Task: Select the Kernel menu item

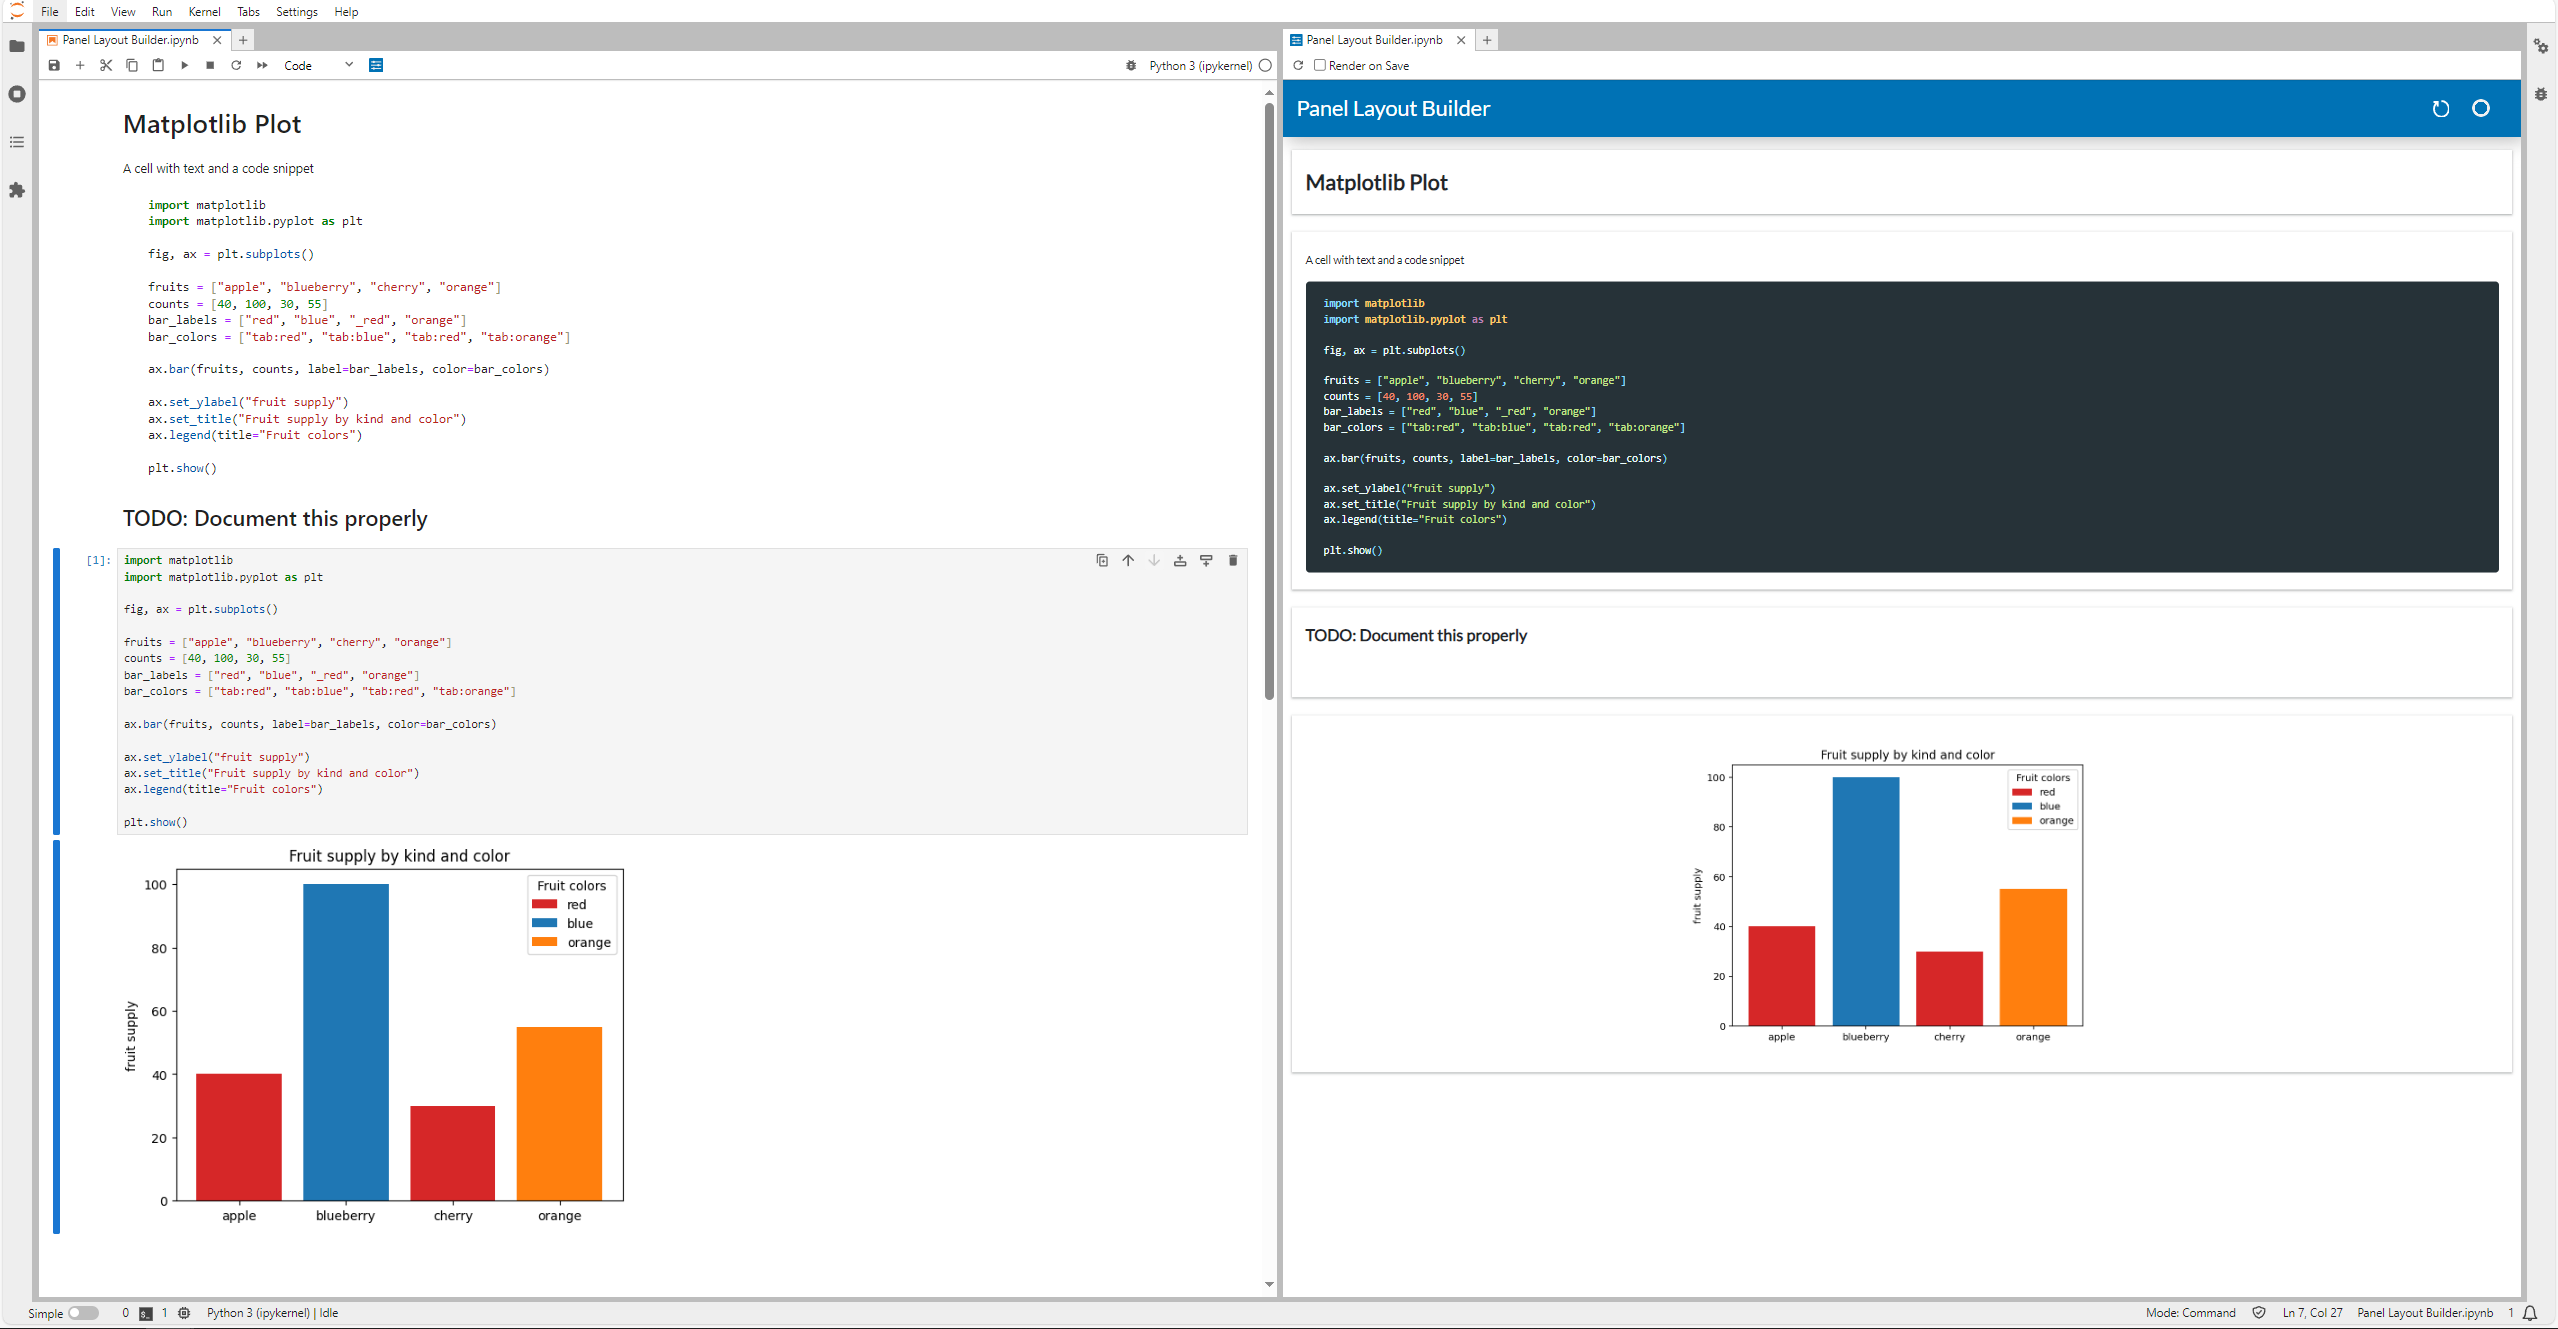Action: tap(205, 12)
